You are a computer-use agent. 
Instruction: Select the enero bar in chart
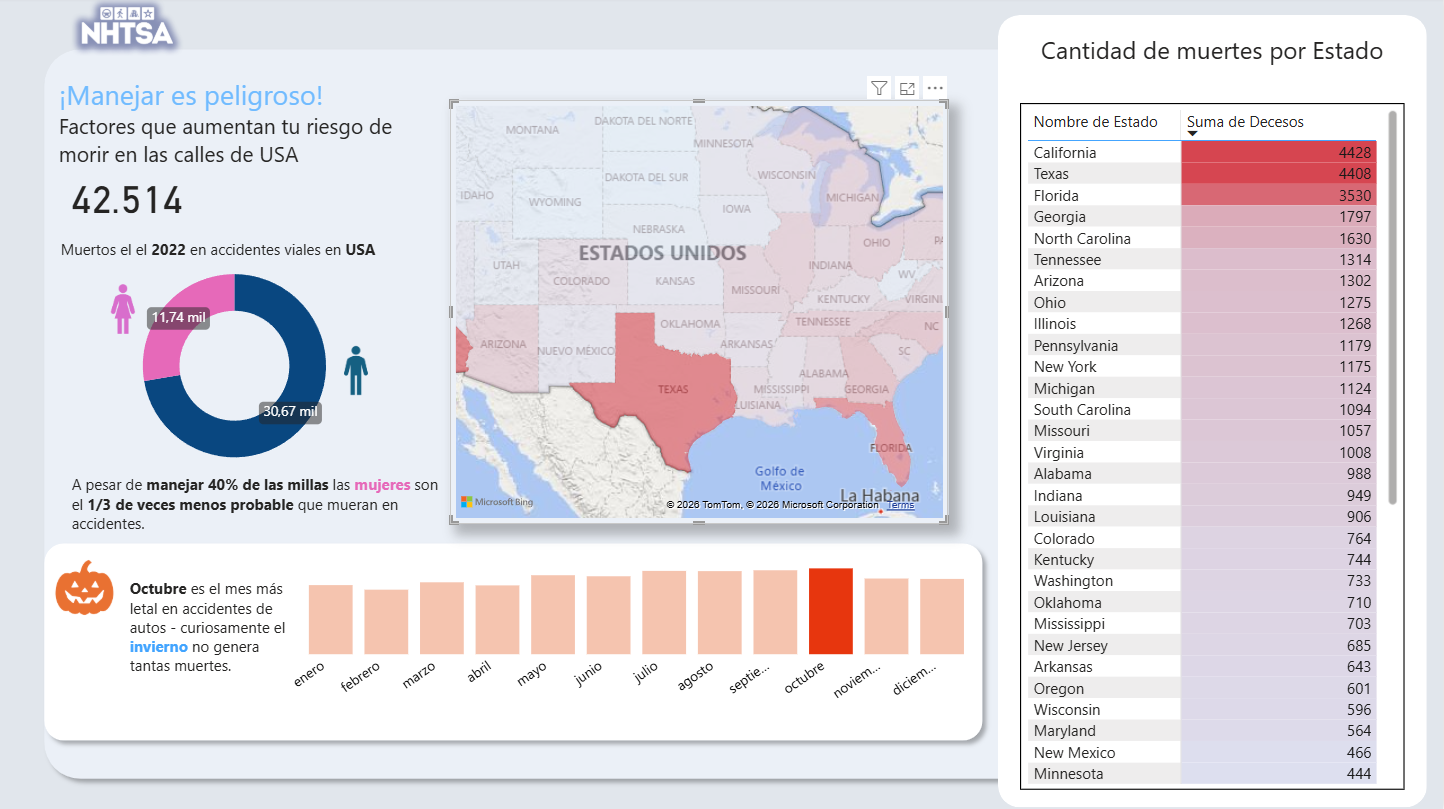(331, 619)
